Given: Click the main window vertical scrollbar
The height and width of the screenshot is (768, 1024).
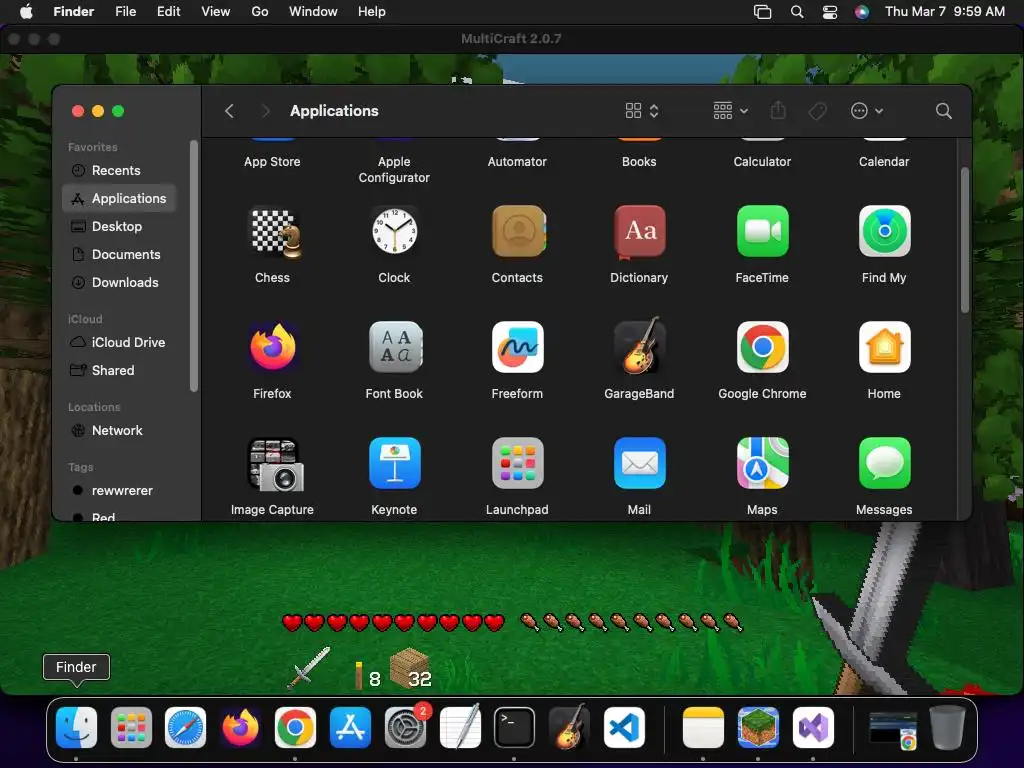Looking at the screenshot, I should pos(965,240).
